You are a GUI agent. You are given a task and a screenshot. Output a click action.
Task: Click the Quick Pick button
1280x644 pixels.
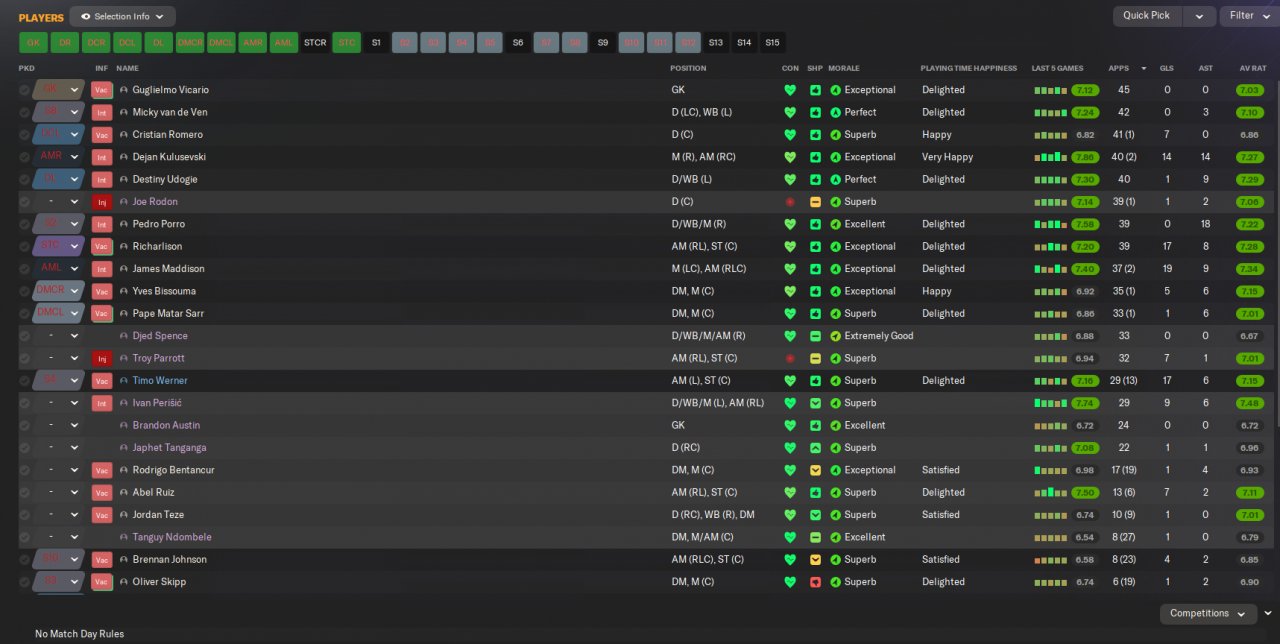coord(1146,16)
